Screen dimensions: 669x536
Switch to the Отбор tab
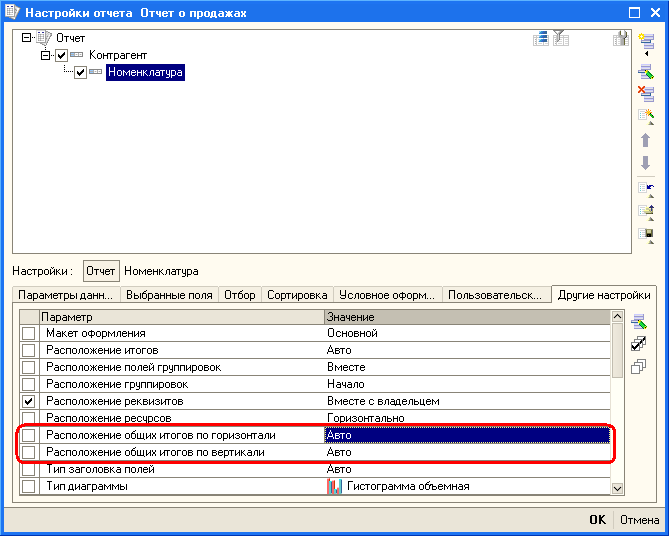point(239,295)
